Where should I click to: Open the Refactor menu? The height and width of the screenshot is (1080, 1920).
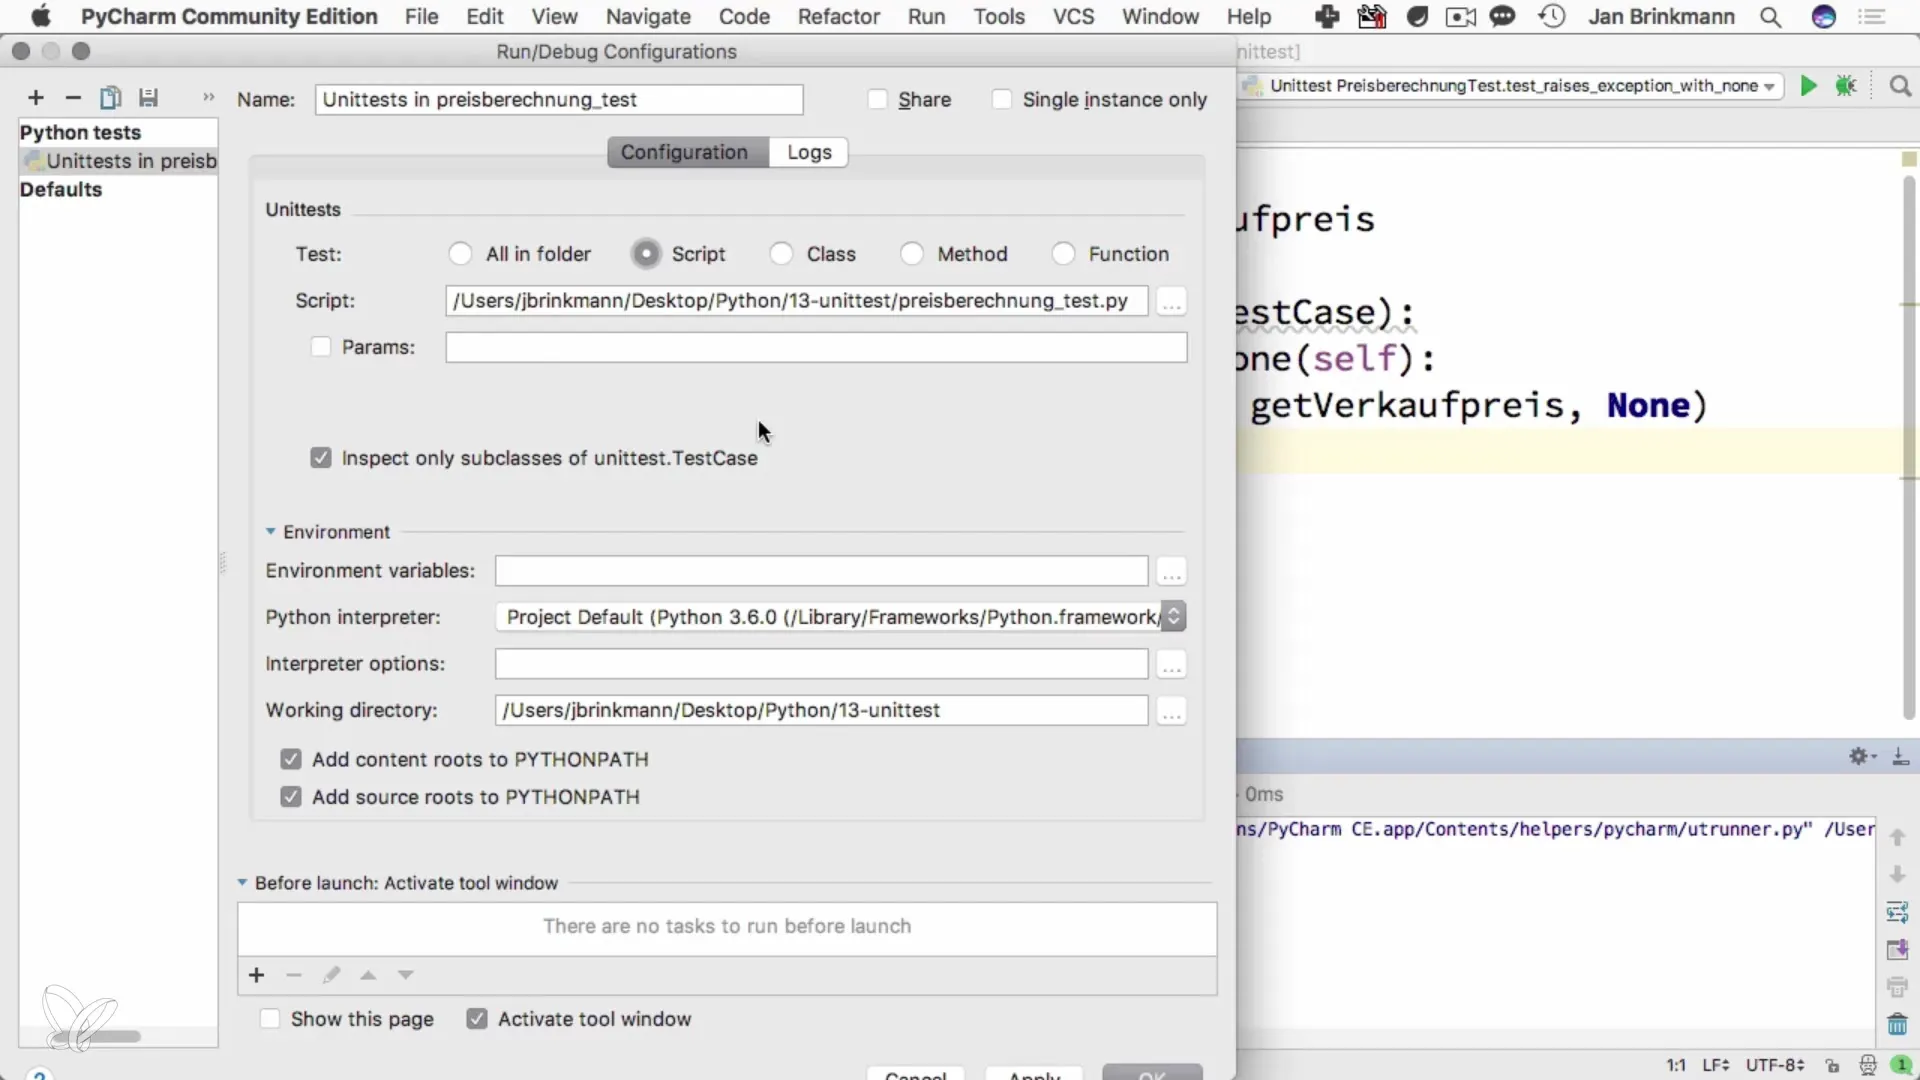(x=838, y=17)
